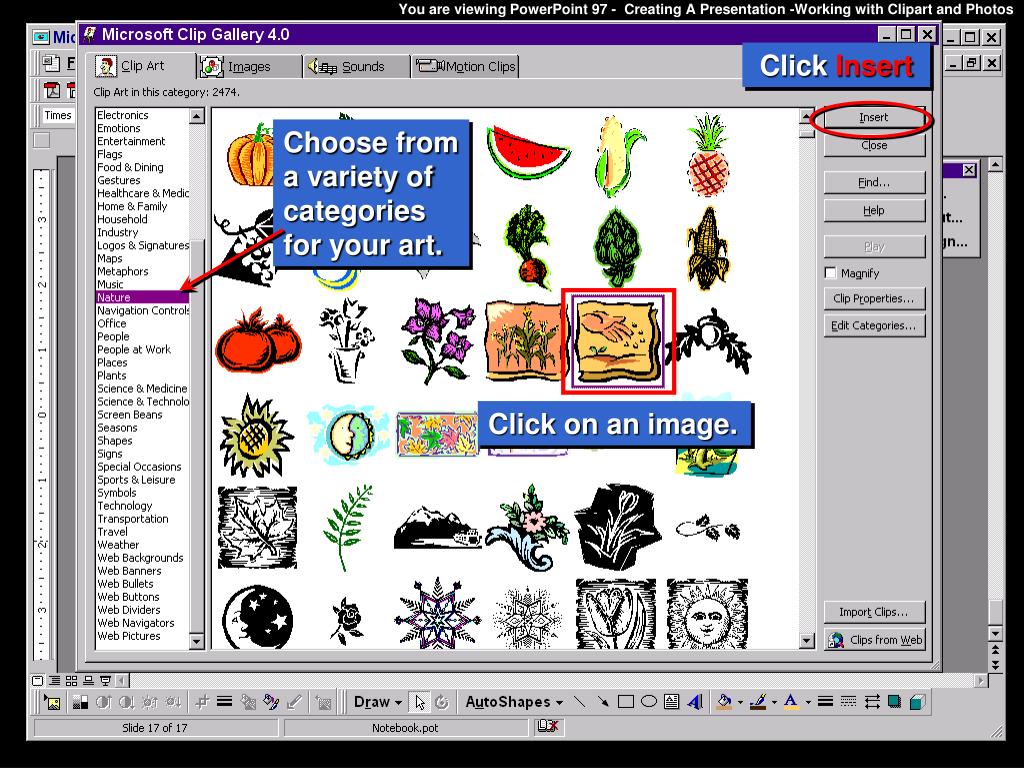This screenshot has width=1024, height=768.
Task: Open Slide Sorter View button
Action: coord(72,680)
